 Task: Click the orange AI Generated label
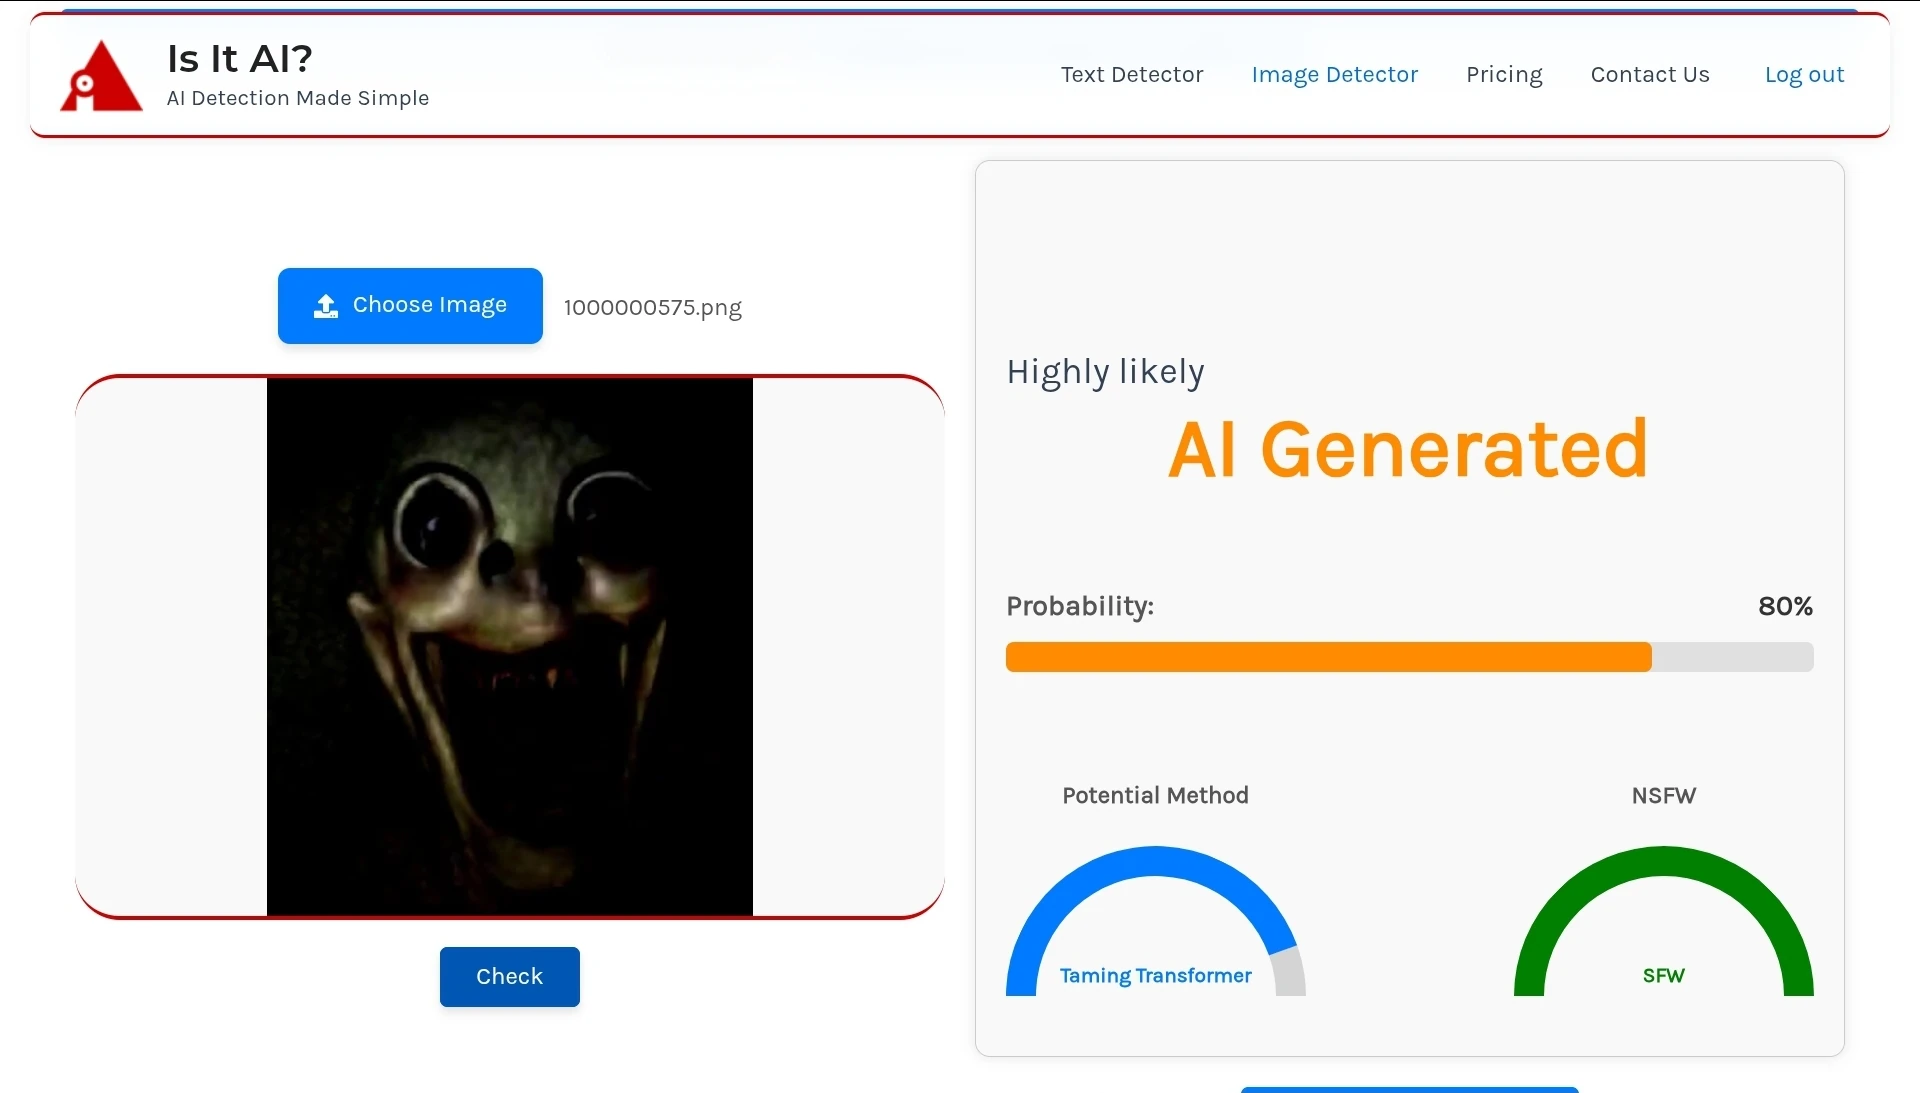(1407, 450)
